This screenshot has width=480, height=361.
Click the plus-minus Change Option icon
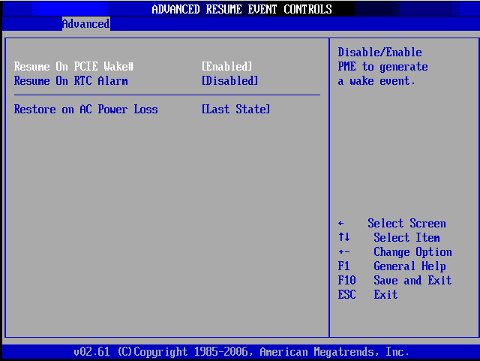tap(344, 252)
